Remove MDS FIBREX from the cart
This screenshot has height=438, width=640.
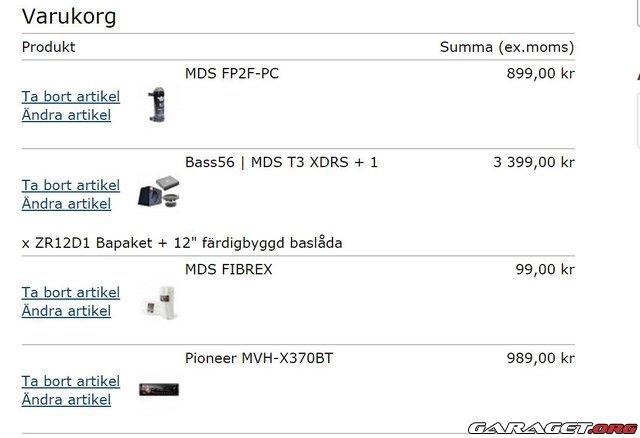point(70,292)
